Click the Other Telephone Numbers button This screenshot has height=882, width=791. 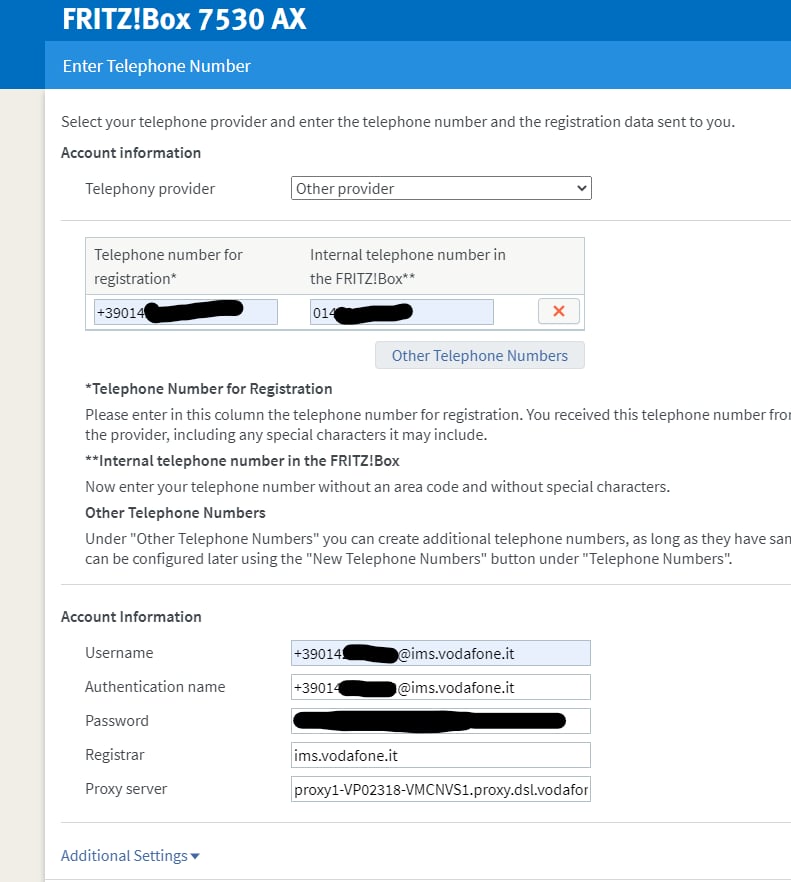click(480, 356)
